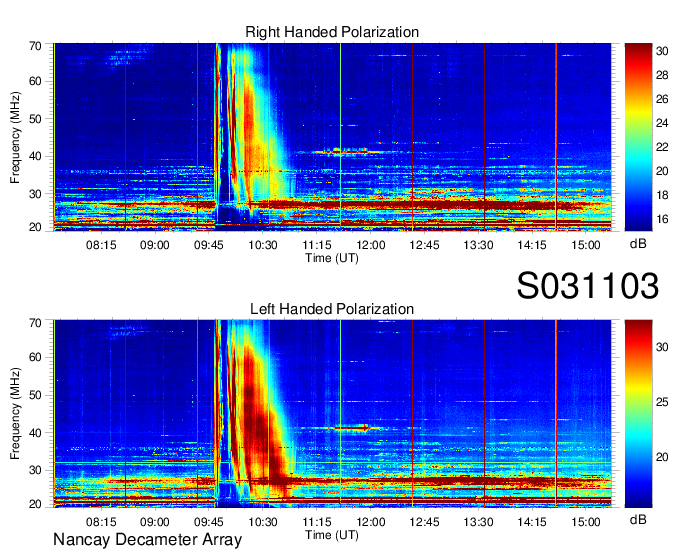Click the 22 value on the Right Handed colorbar
Viewport: 680px width, 552px height.
[x=662, y=147]
